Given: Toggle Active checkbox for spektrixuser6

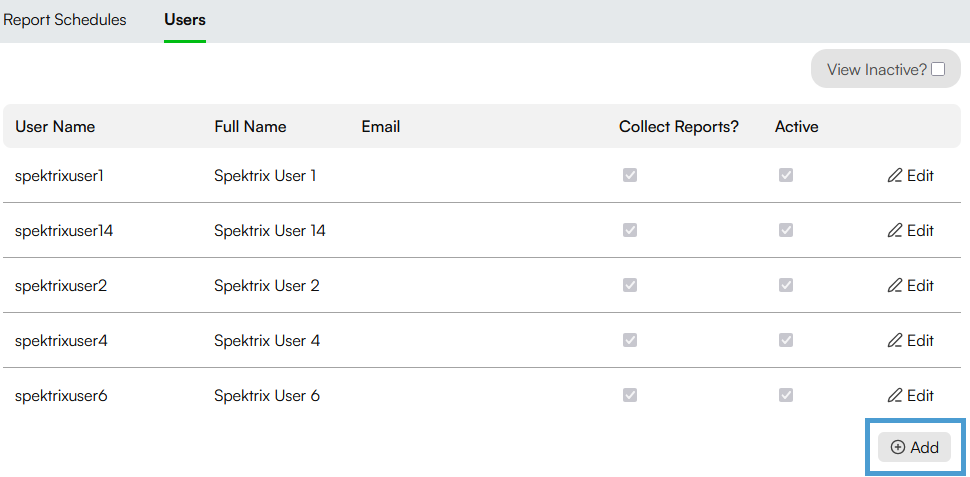Looking at the screenshot, I should (x=786, y=395).
